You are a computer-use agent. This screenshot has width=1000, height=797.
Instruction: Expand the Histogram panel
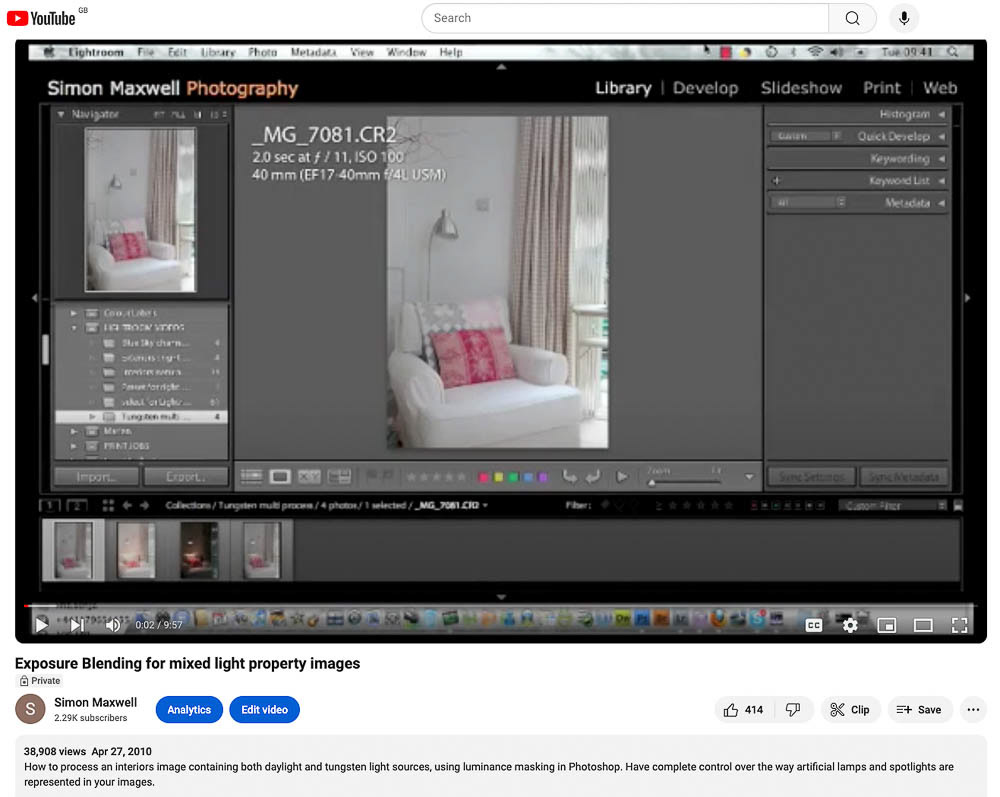pos(941,114)
